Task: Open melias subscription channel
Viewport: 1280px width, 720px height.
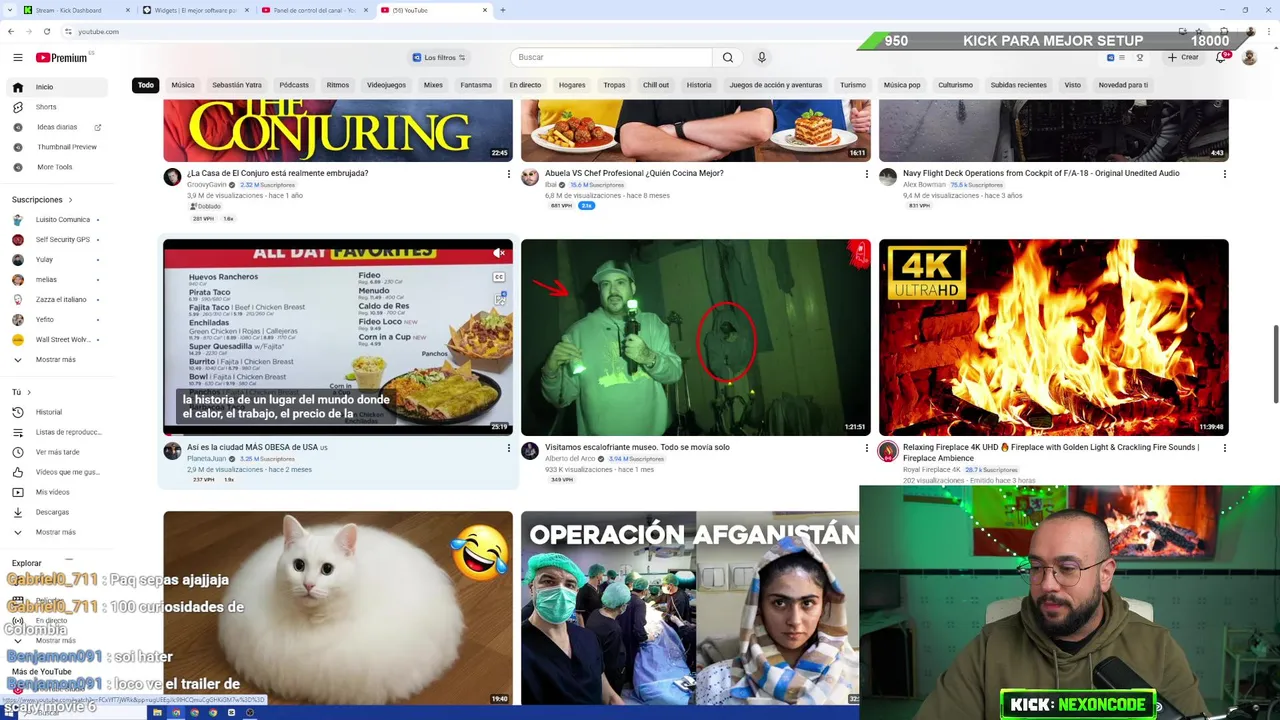Action: (x=58, y=279)
